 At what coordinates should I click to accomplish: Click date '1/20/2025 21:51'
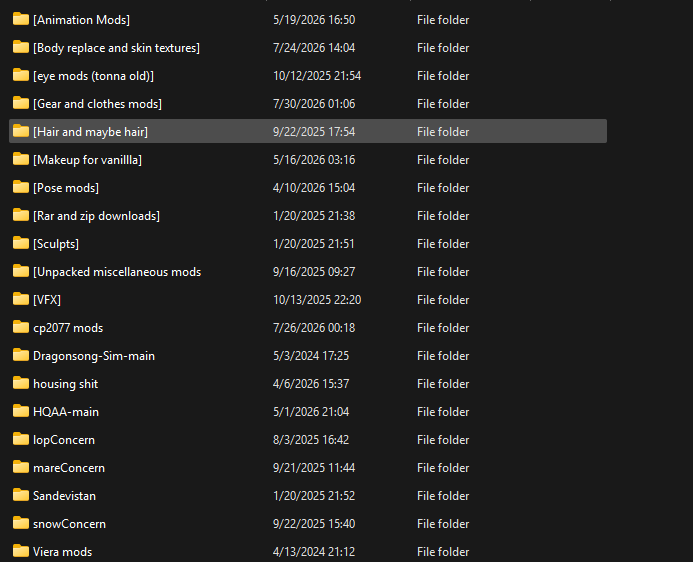[313, 244]
